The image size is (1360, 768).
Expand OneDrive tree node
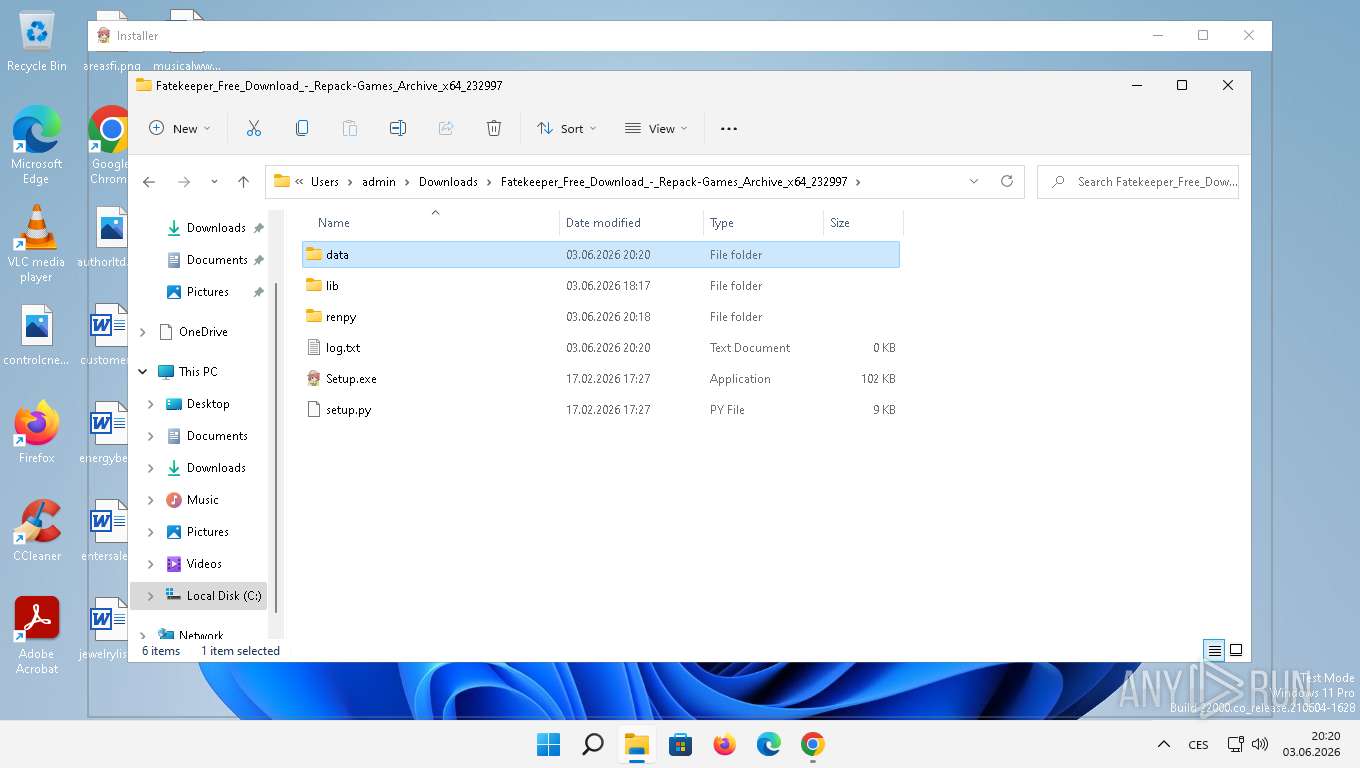(143, 332)
